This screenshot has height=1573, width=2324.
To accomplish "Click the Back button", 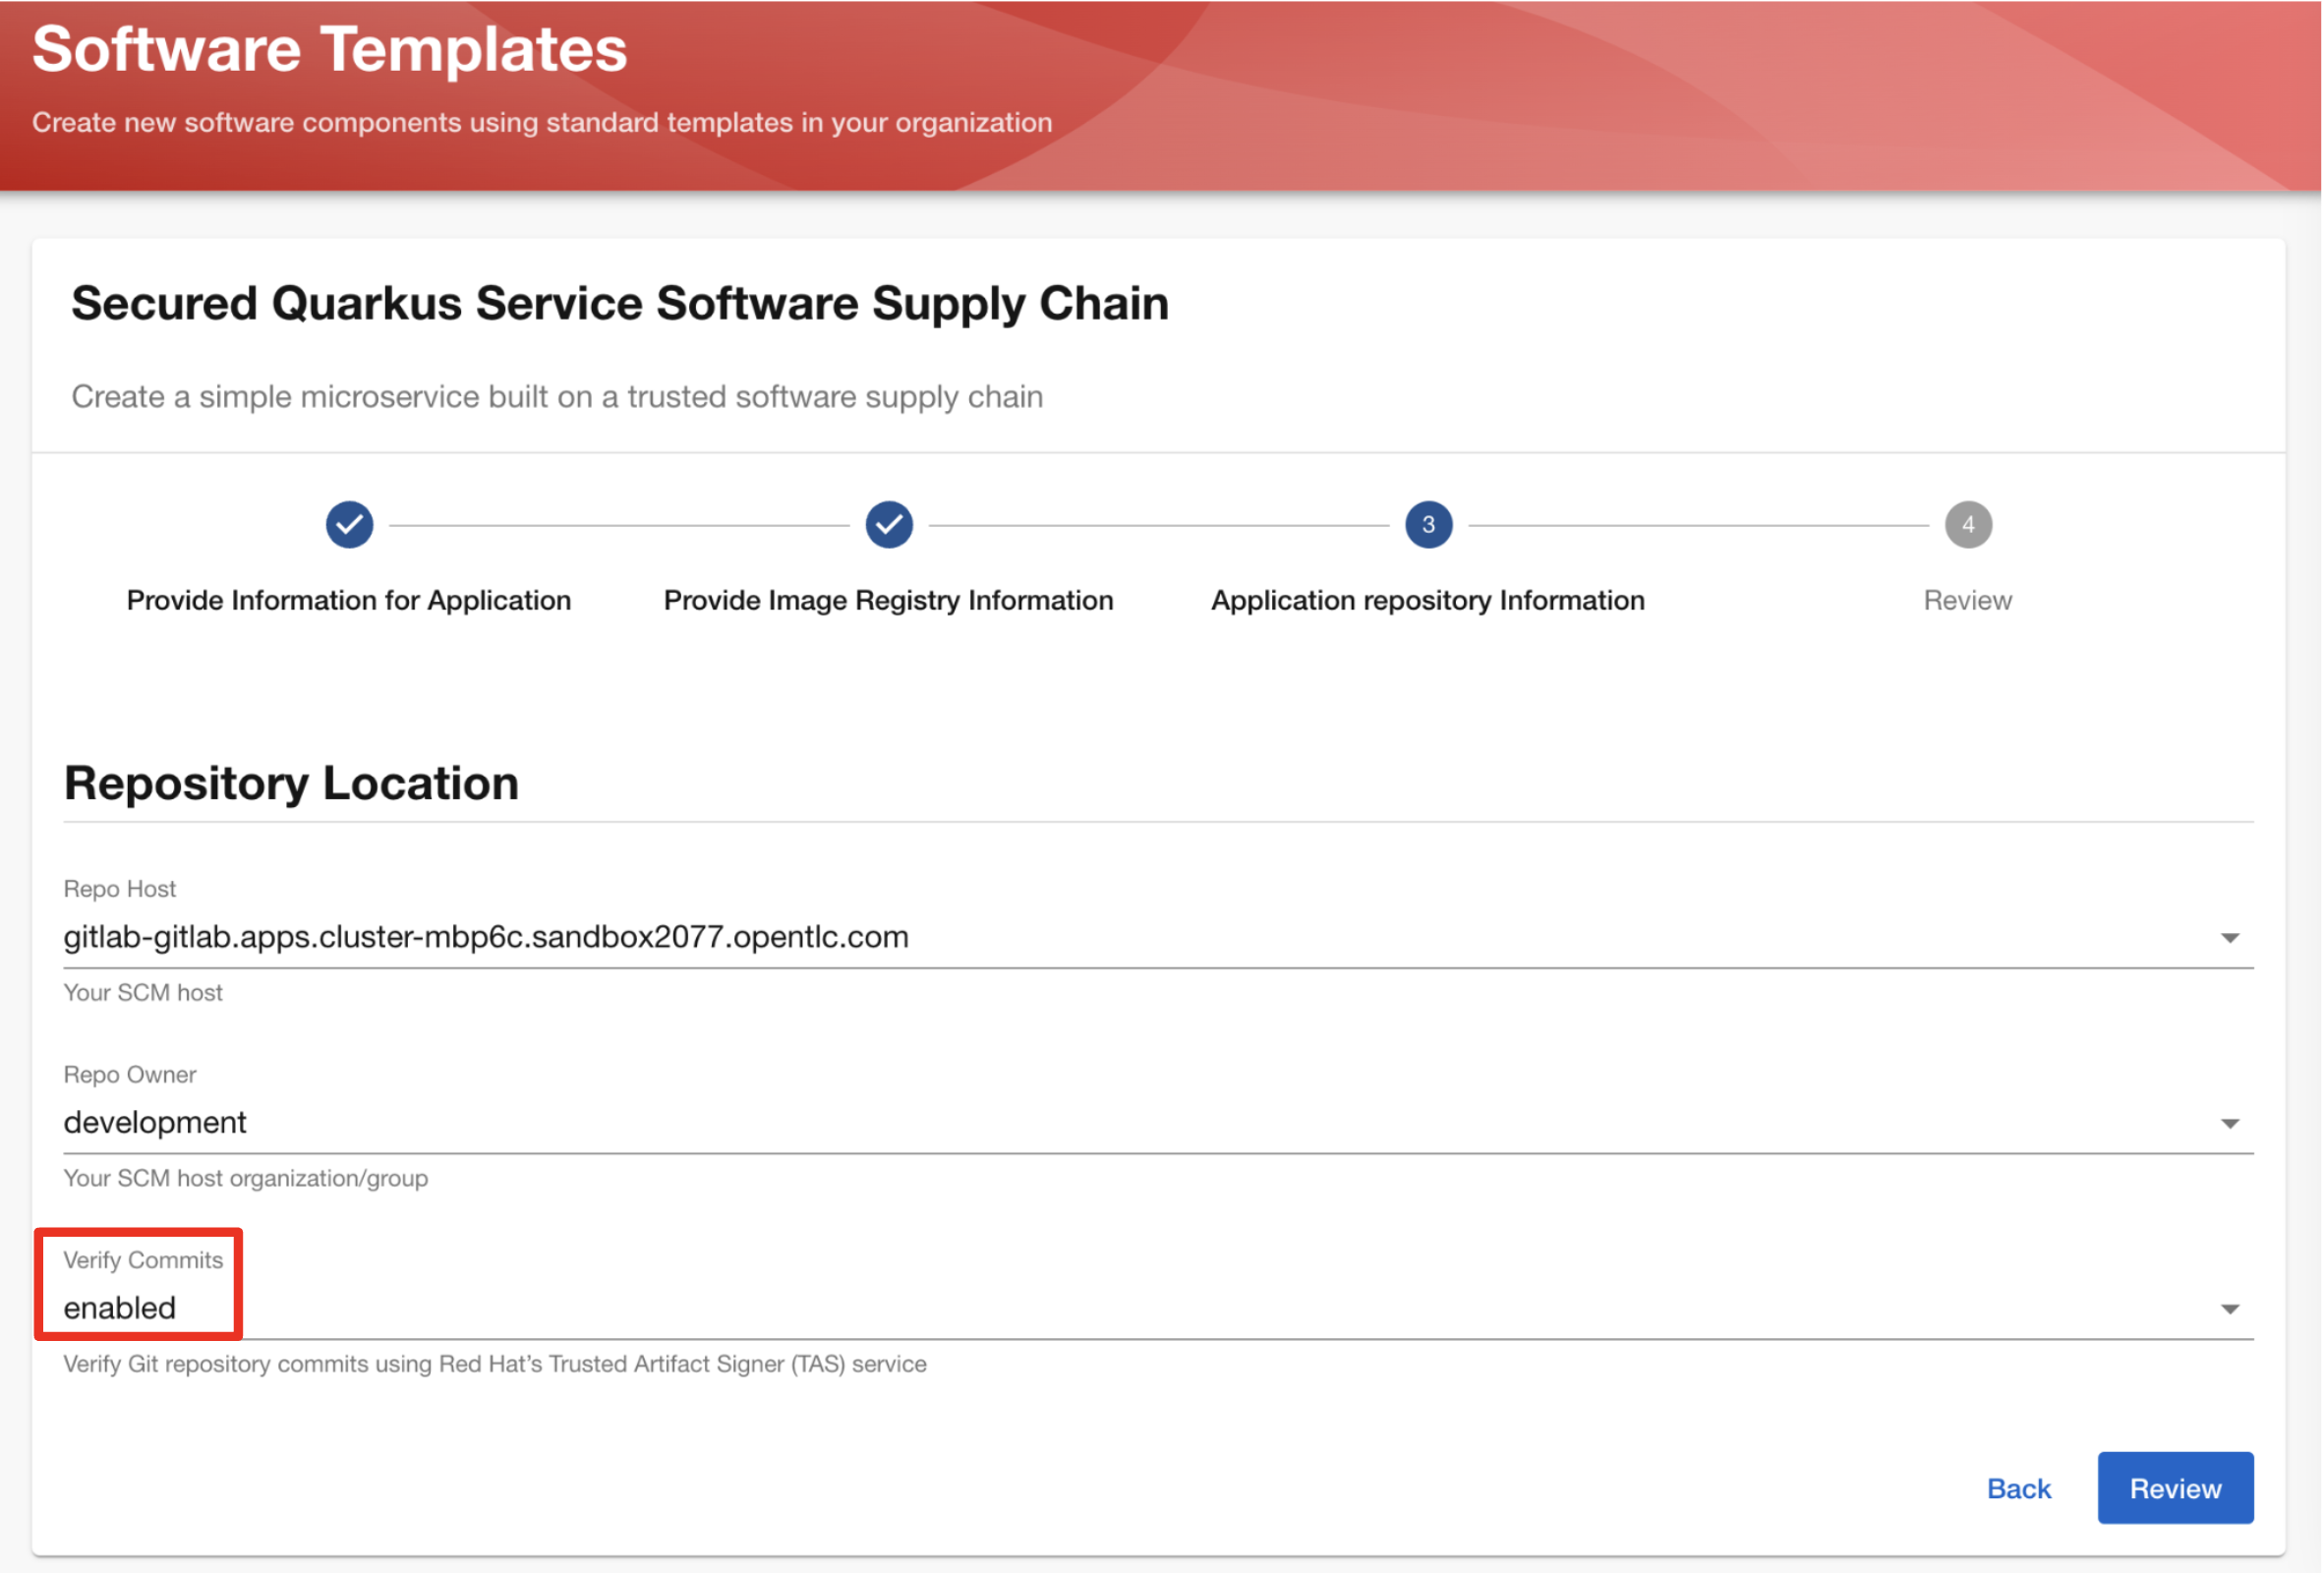I will click(x=2019, y=1488).
